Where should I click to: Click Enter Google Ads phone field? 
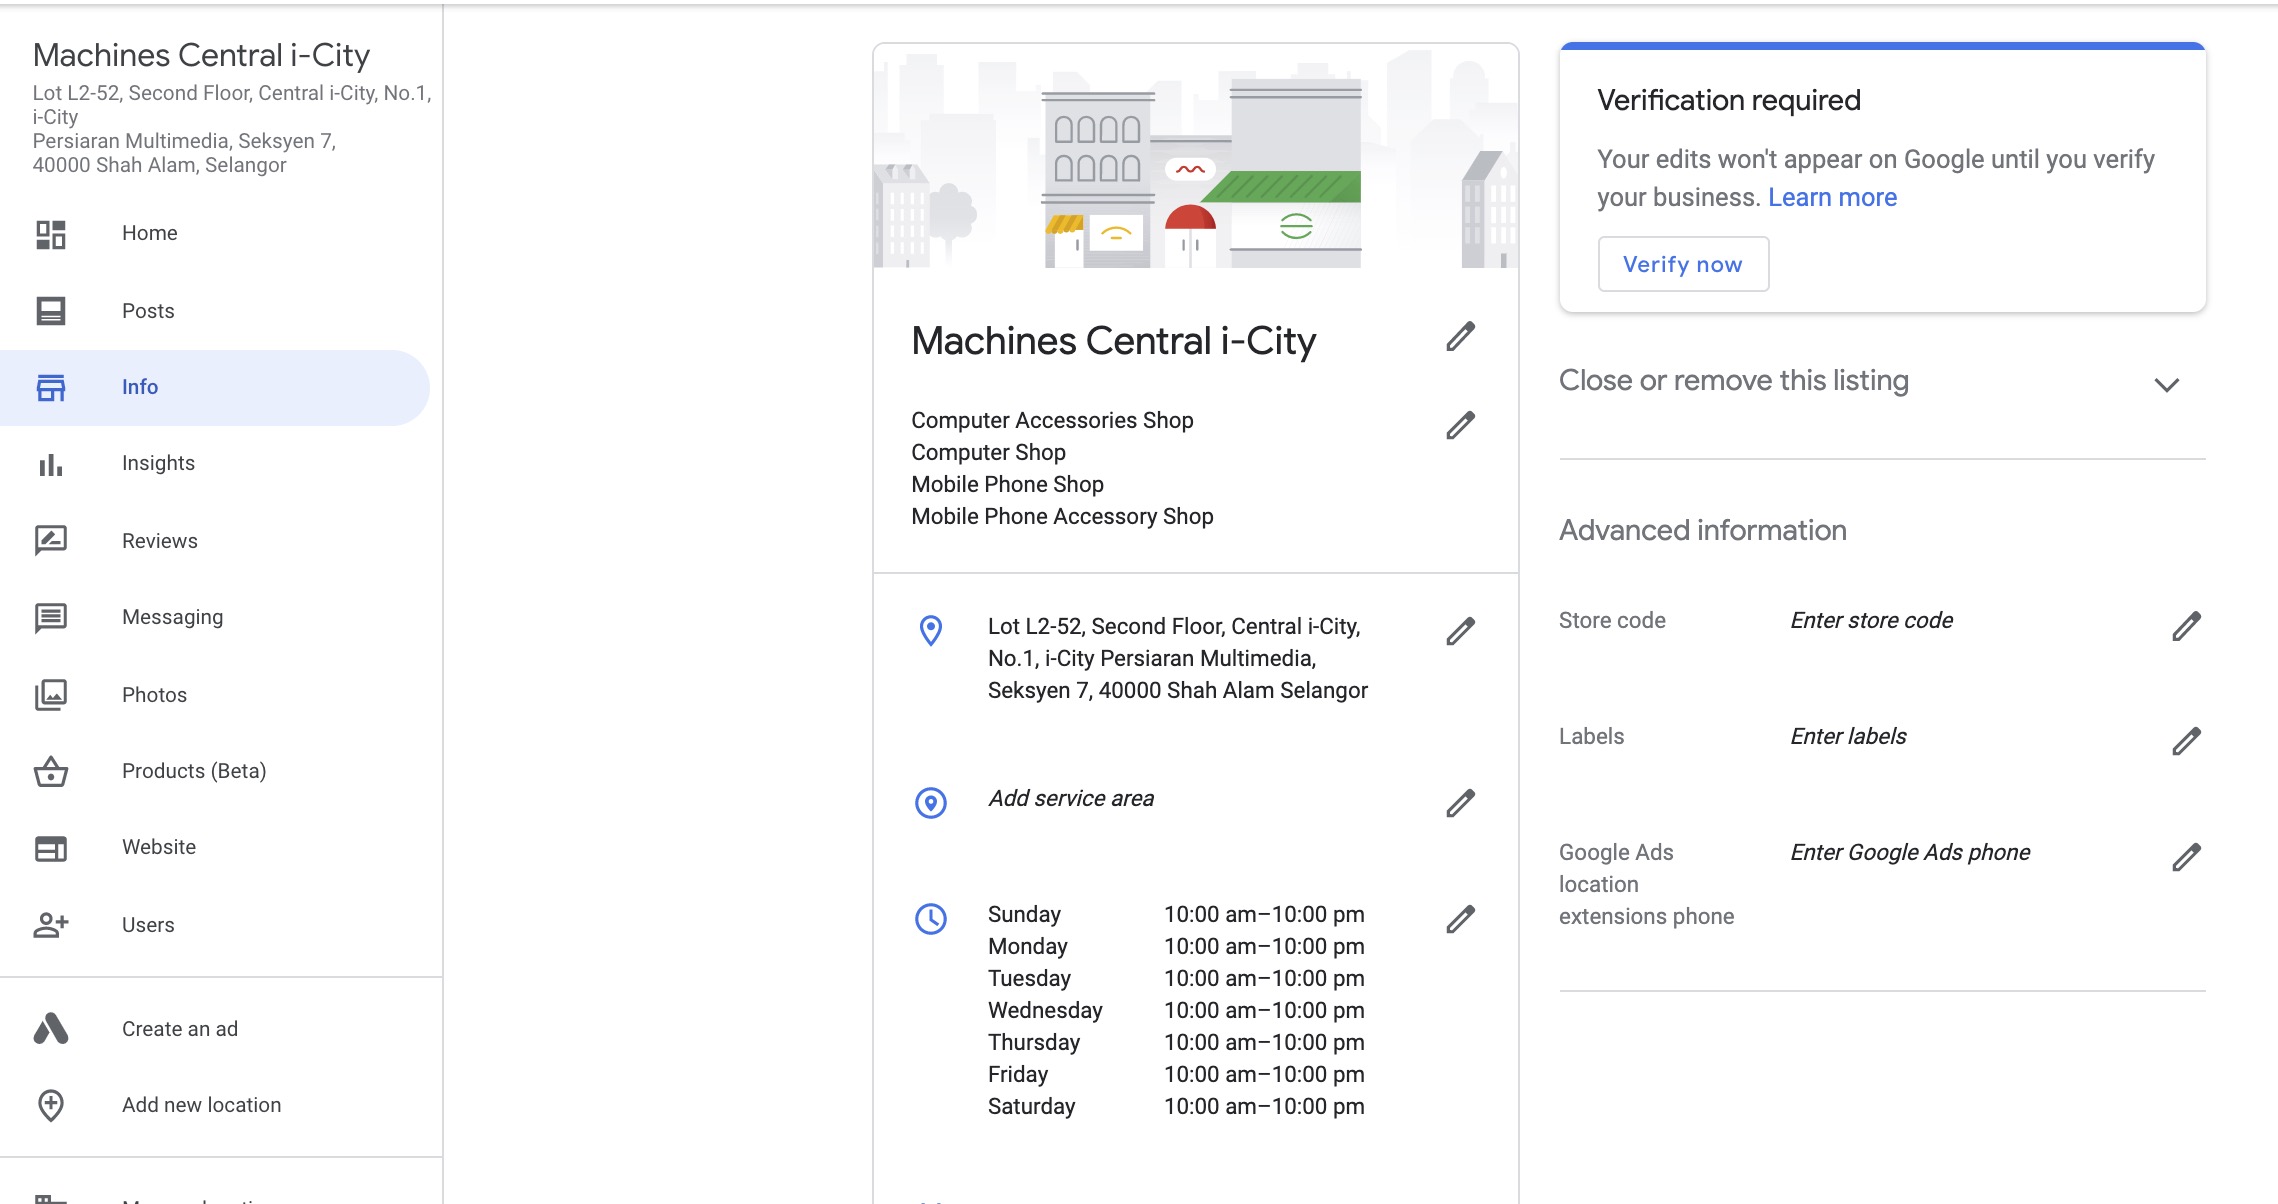coord(1910,853)
